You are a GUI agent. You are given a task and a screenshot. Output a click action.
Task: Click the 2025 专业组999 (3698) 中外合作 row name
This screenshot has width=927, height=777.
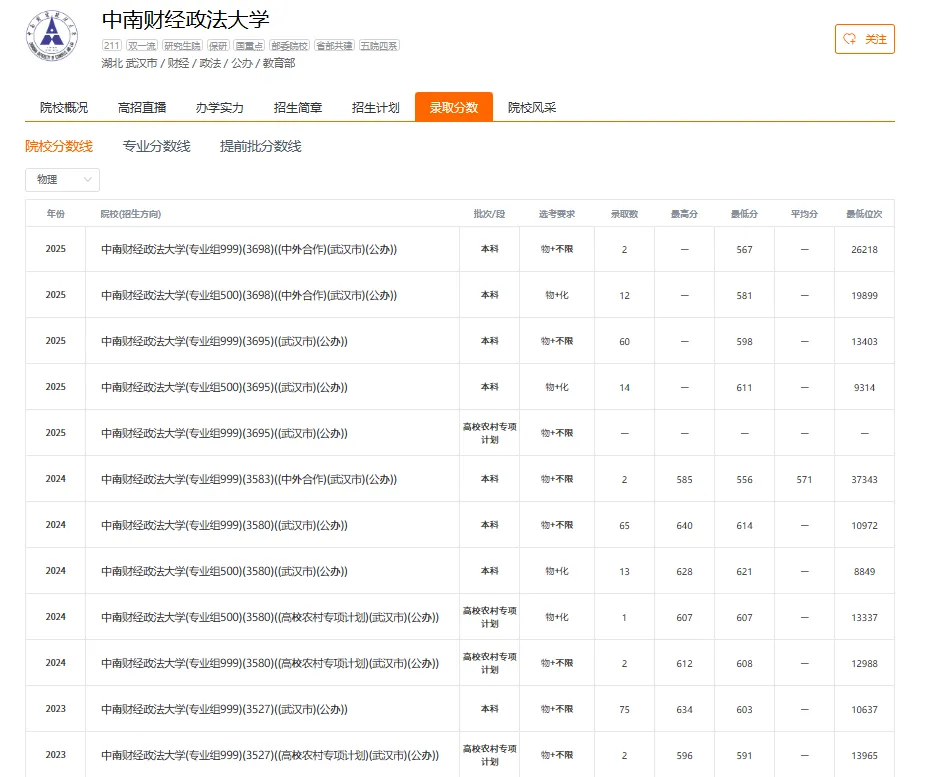[x=249, y=250]
